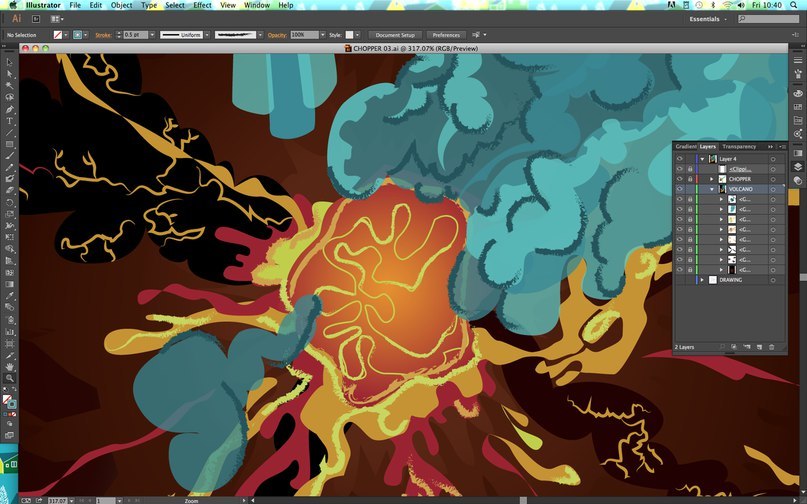Click the stroke color swatch in control bar
The height and width of the screenshot is (504, 807).
coord(77,35)
